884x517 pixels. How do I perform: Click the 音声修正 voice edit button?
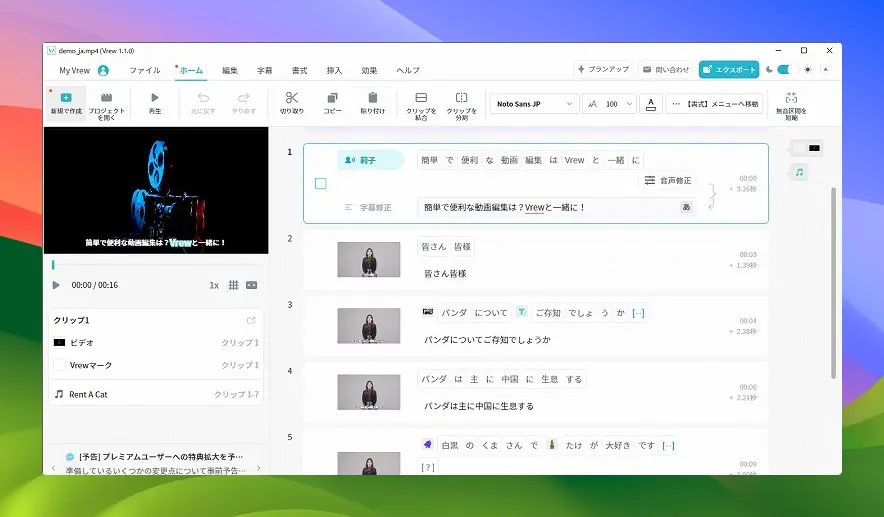668,180
